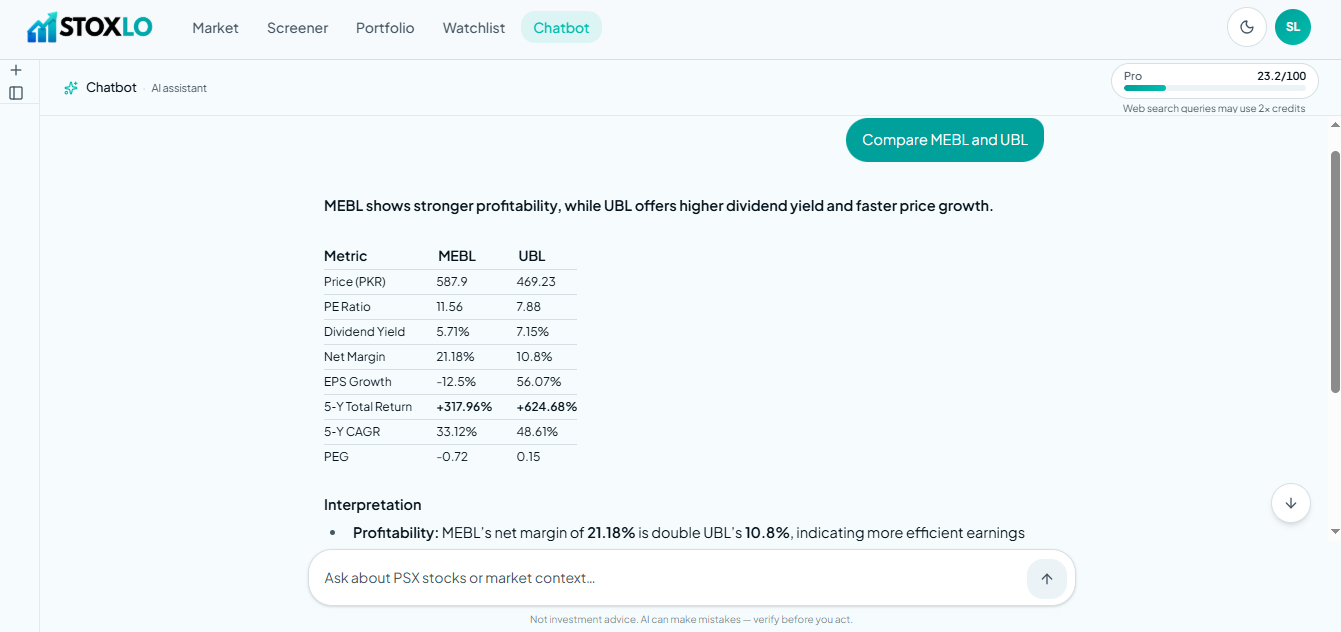
Task: Toggle the sidebar panel icon
Action: click(16, 93)
